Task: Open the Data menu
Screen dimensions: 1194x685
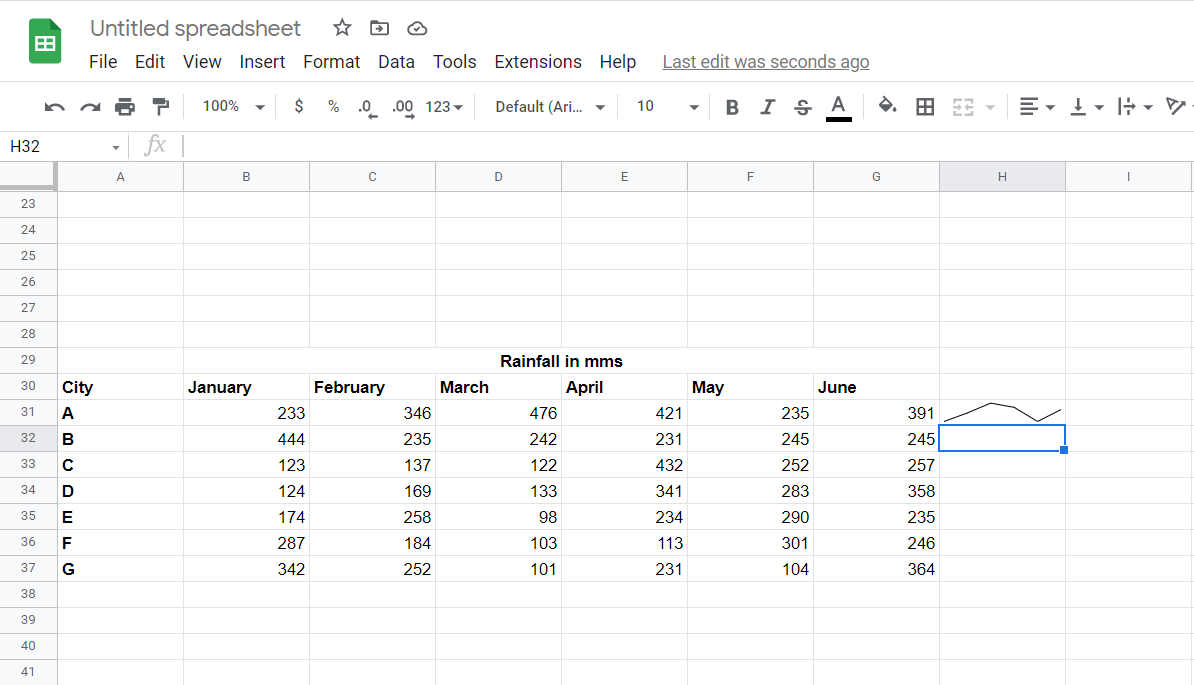Action: click(x=396, y=62)
